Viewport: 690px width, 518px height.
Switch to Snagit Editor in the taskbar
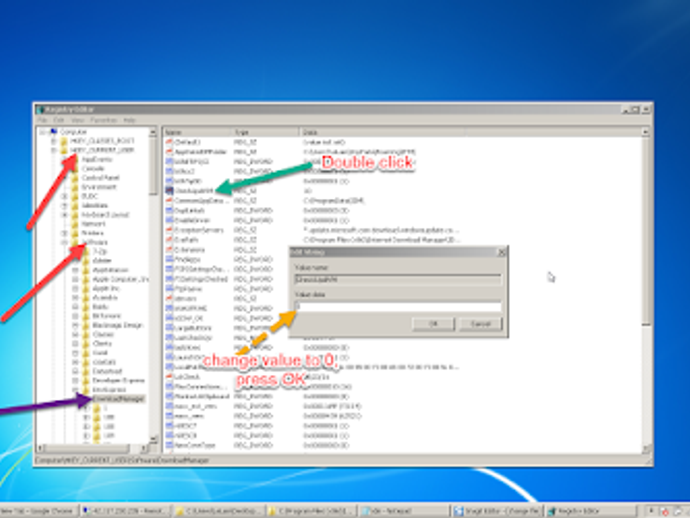point(498,511)
